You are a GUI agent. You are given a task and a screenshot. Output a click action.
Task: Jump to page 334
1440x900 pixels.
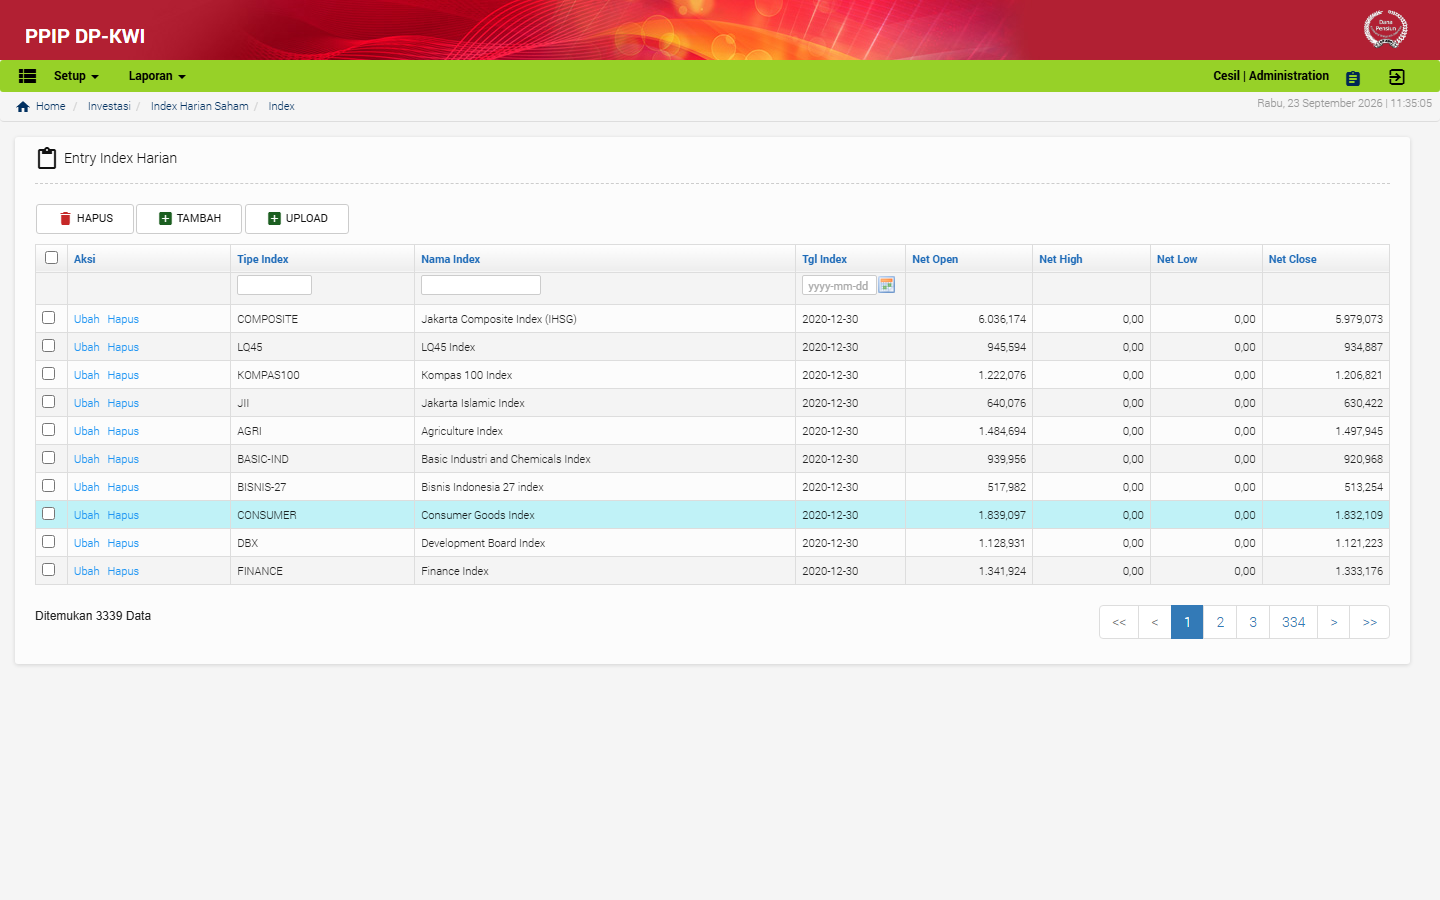pos(1294,622)
